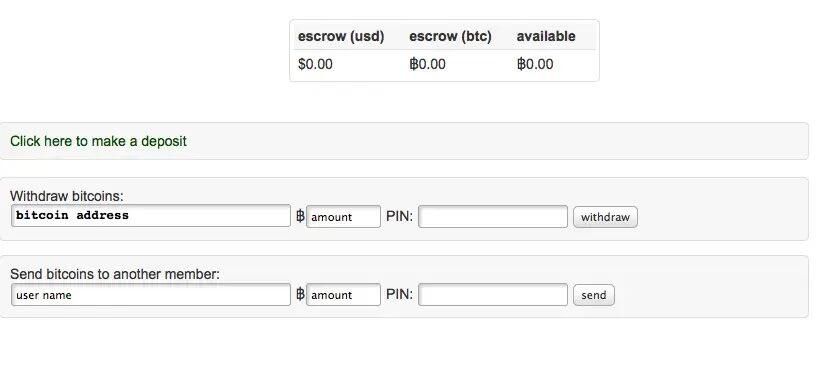
Task: Click the available column header
Action: (x=546, y=36)
